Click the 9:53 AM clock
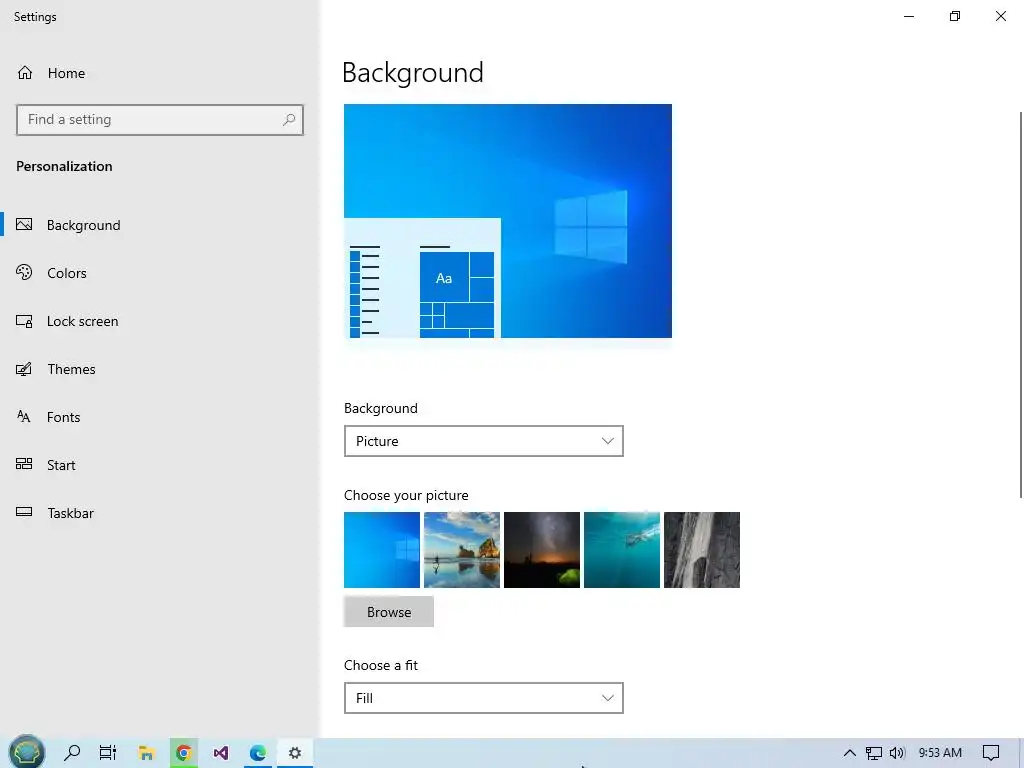The height and width of the screenshot is (768, 1024). click(x=940, y=753)
